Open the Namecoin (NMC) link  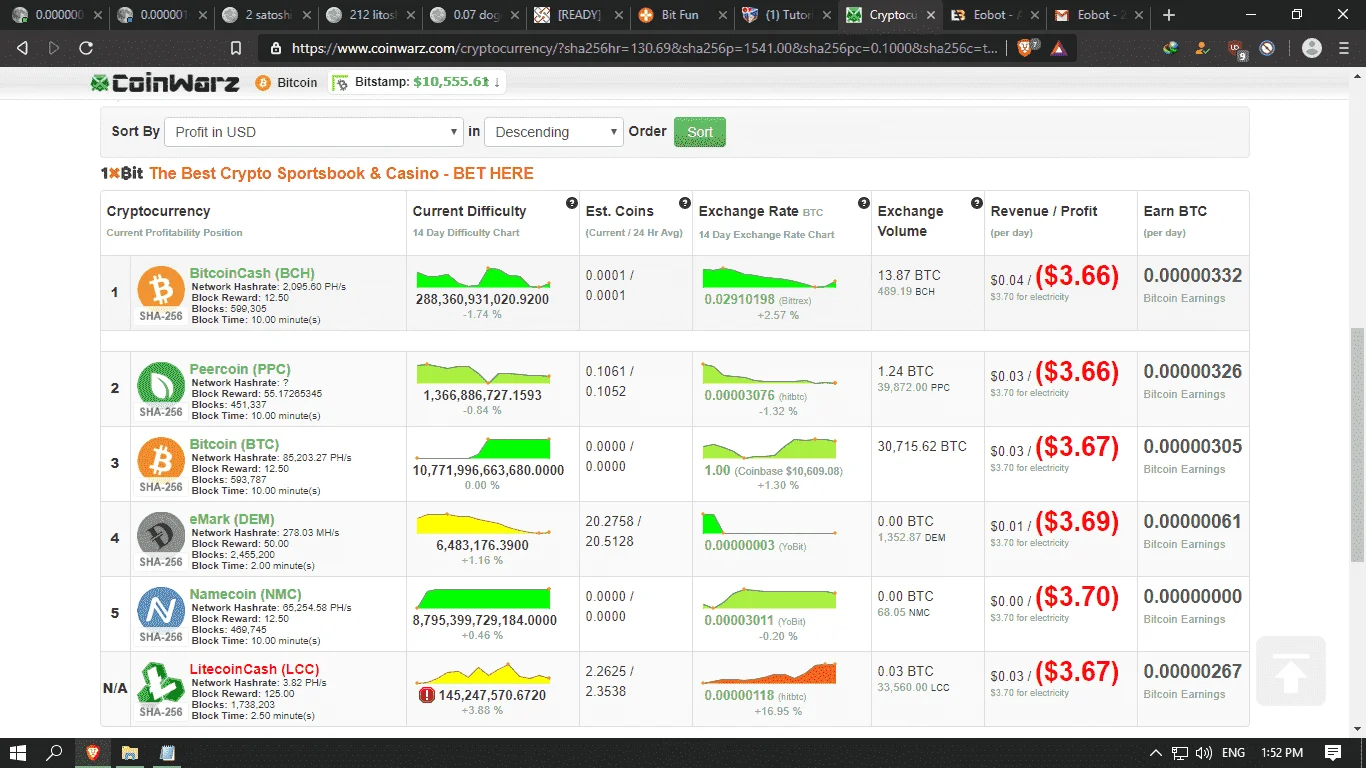tap(246, 594)
